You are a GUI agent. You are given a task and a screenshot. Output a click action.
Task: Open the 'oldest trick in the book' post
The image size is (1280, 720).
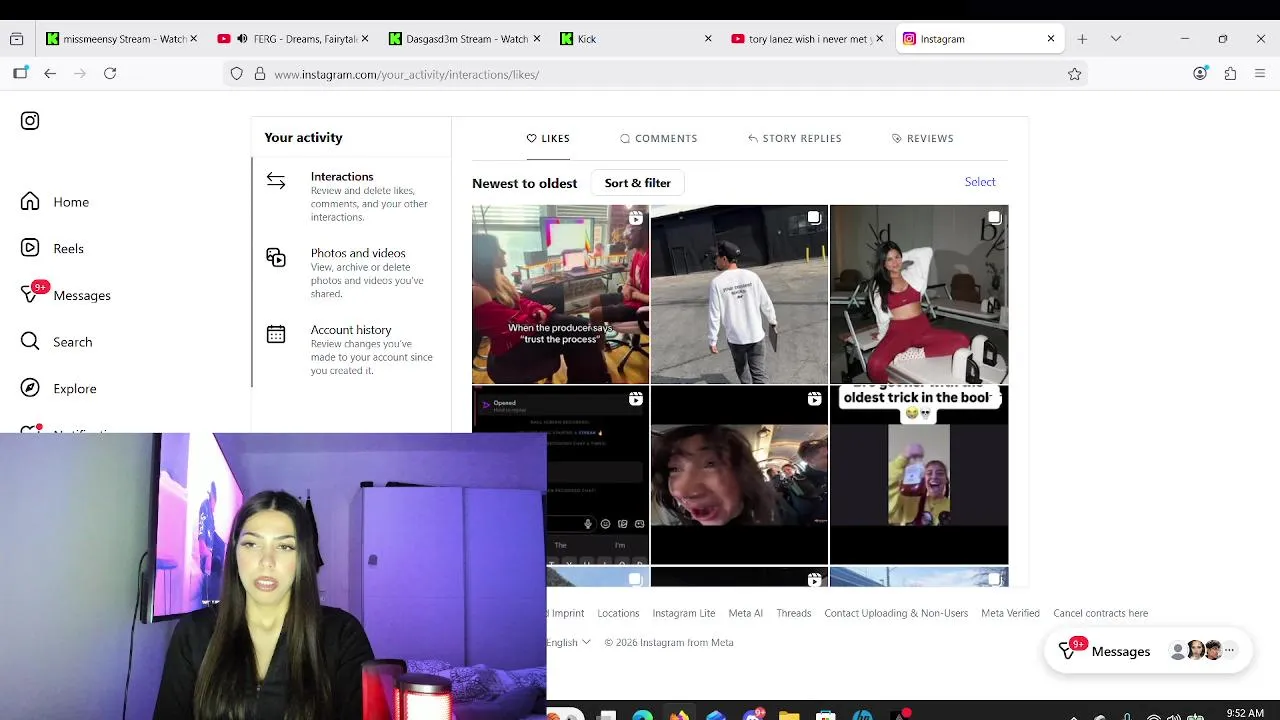click(x=919, y=475)
